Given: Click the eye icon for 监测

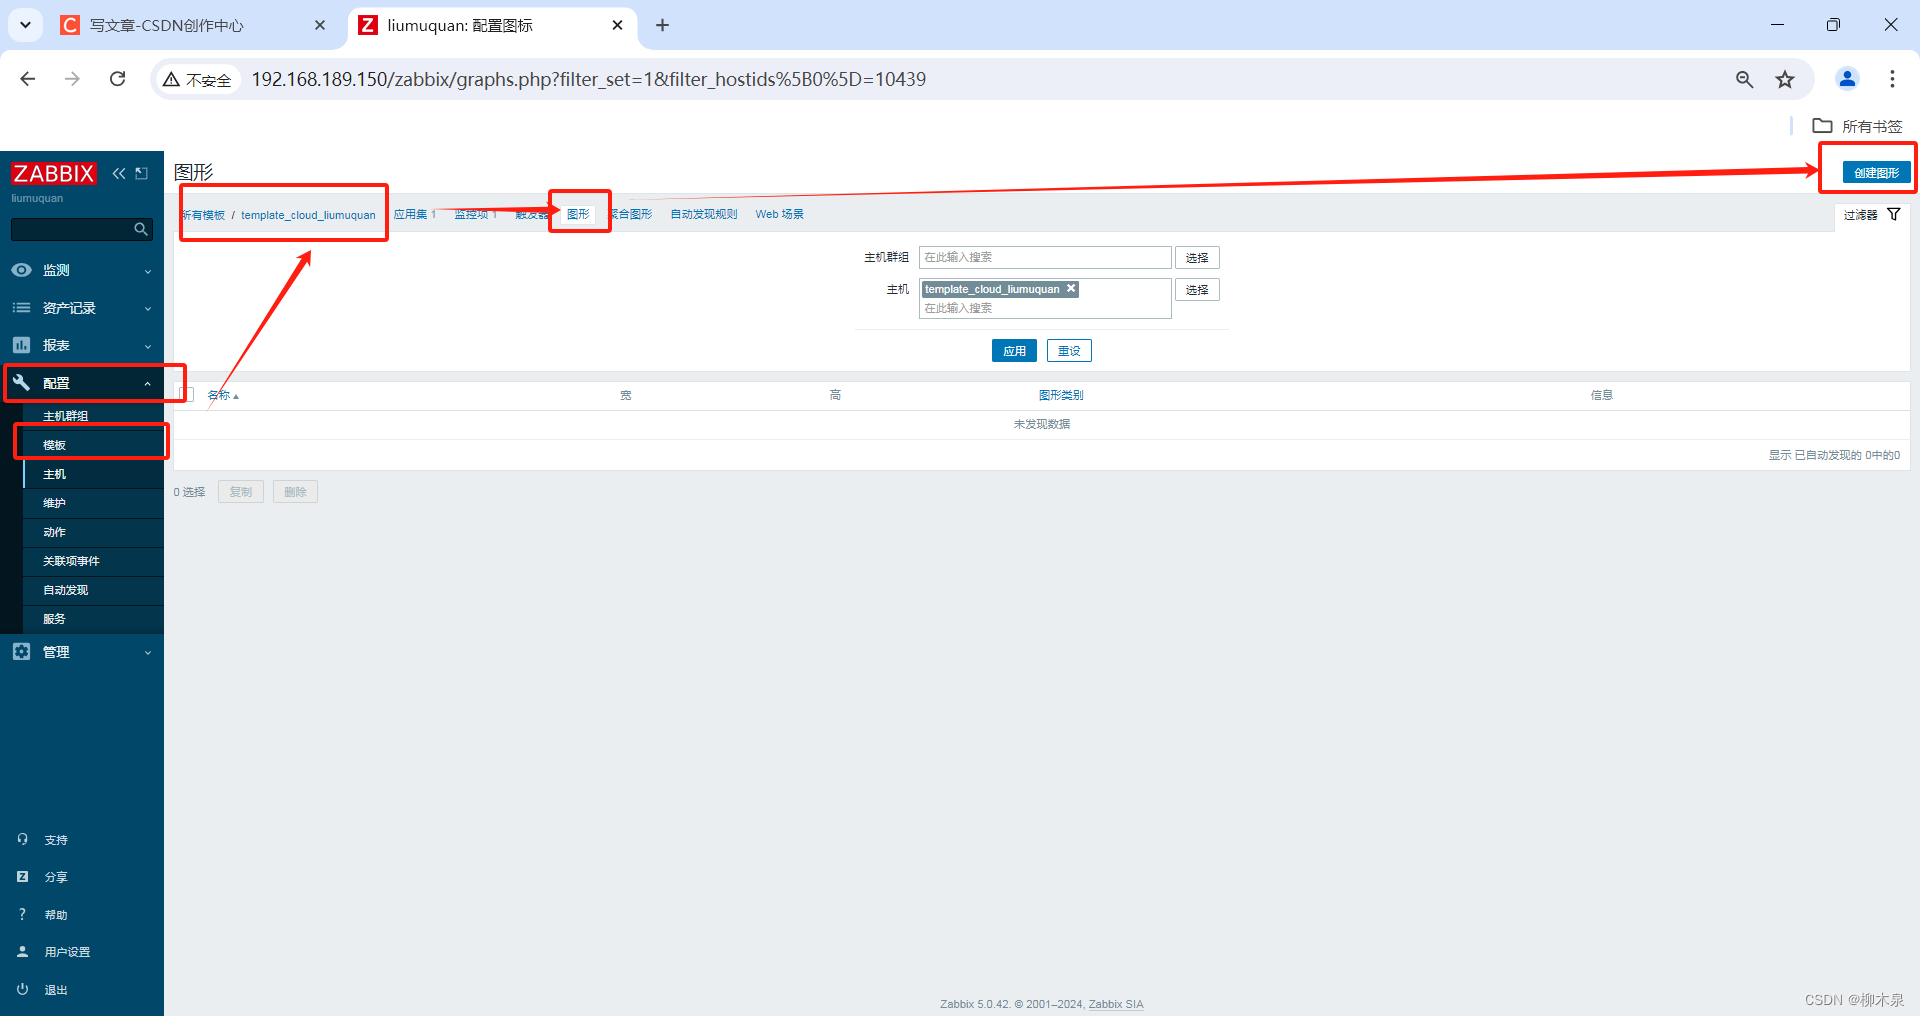Looking at the screenshot, I should [x=21, y=270].
